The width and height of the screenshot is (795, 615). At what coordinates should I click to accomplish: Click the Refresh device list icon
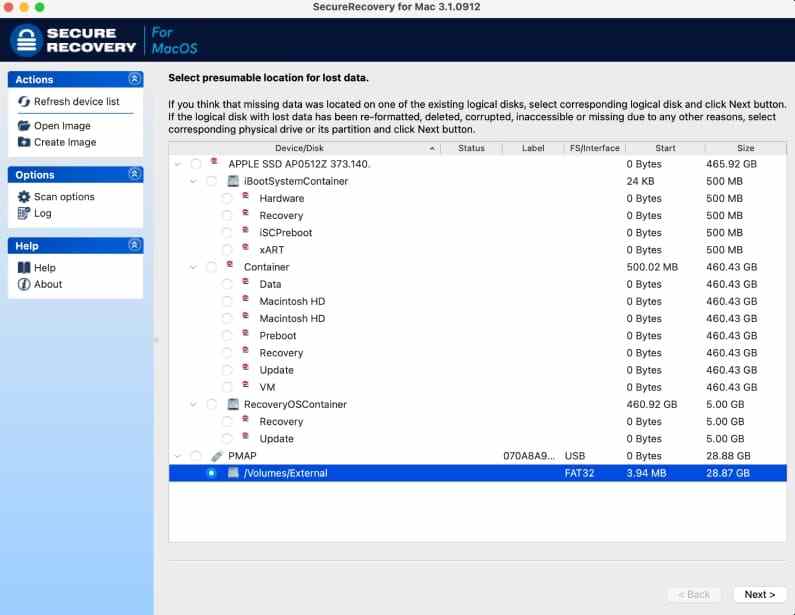tap(24, 101)
